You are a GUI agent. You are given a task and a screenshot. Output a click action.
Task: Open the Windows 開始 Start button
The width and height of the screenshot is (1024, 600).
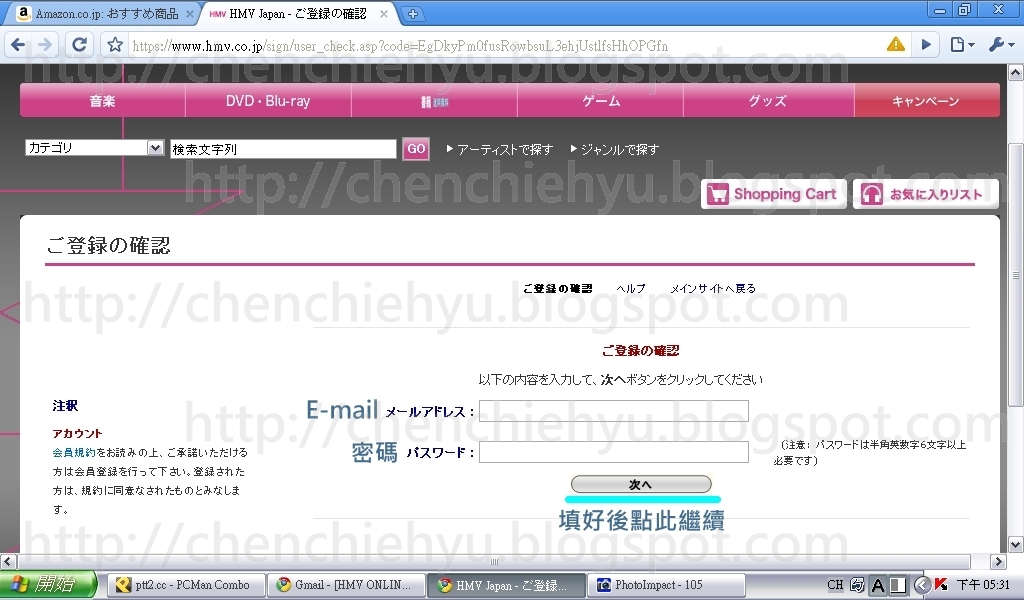[48, 584]
